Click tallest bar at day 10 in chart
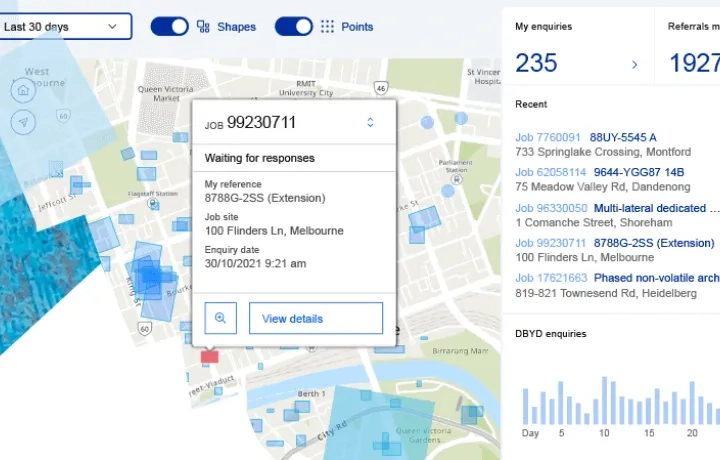The height and width of the screenshot is (460, 720). click(x=604, y=400)
